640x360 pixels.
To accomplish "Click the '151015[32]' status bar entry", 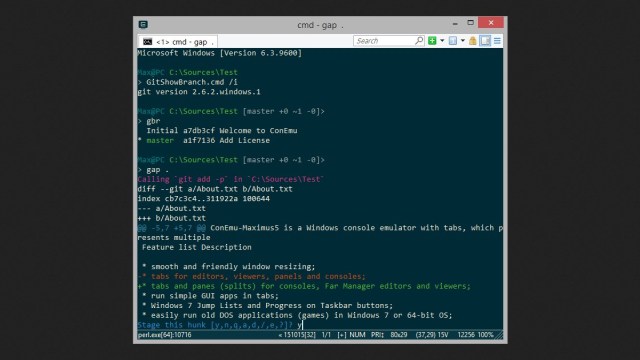I will point(297,335).
